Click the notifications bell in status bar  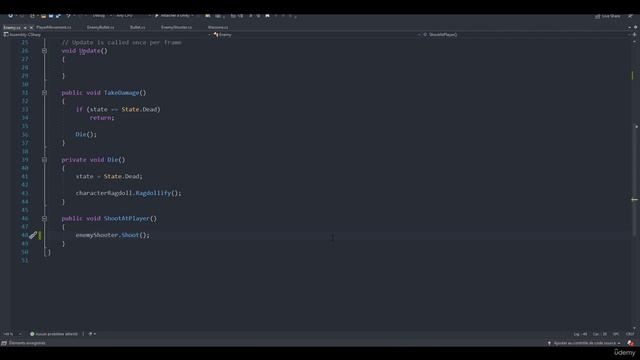[x=631, y=343]
